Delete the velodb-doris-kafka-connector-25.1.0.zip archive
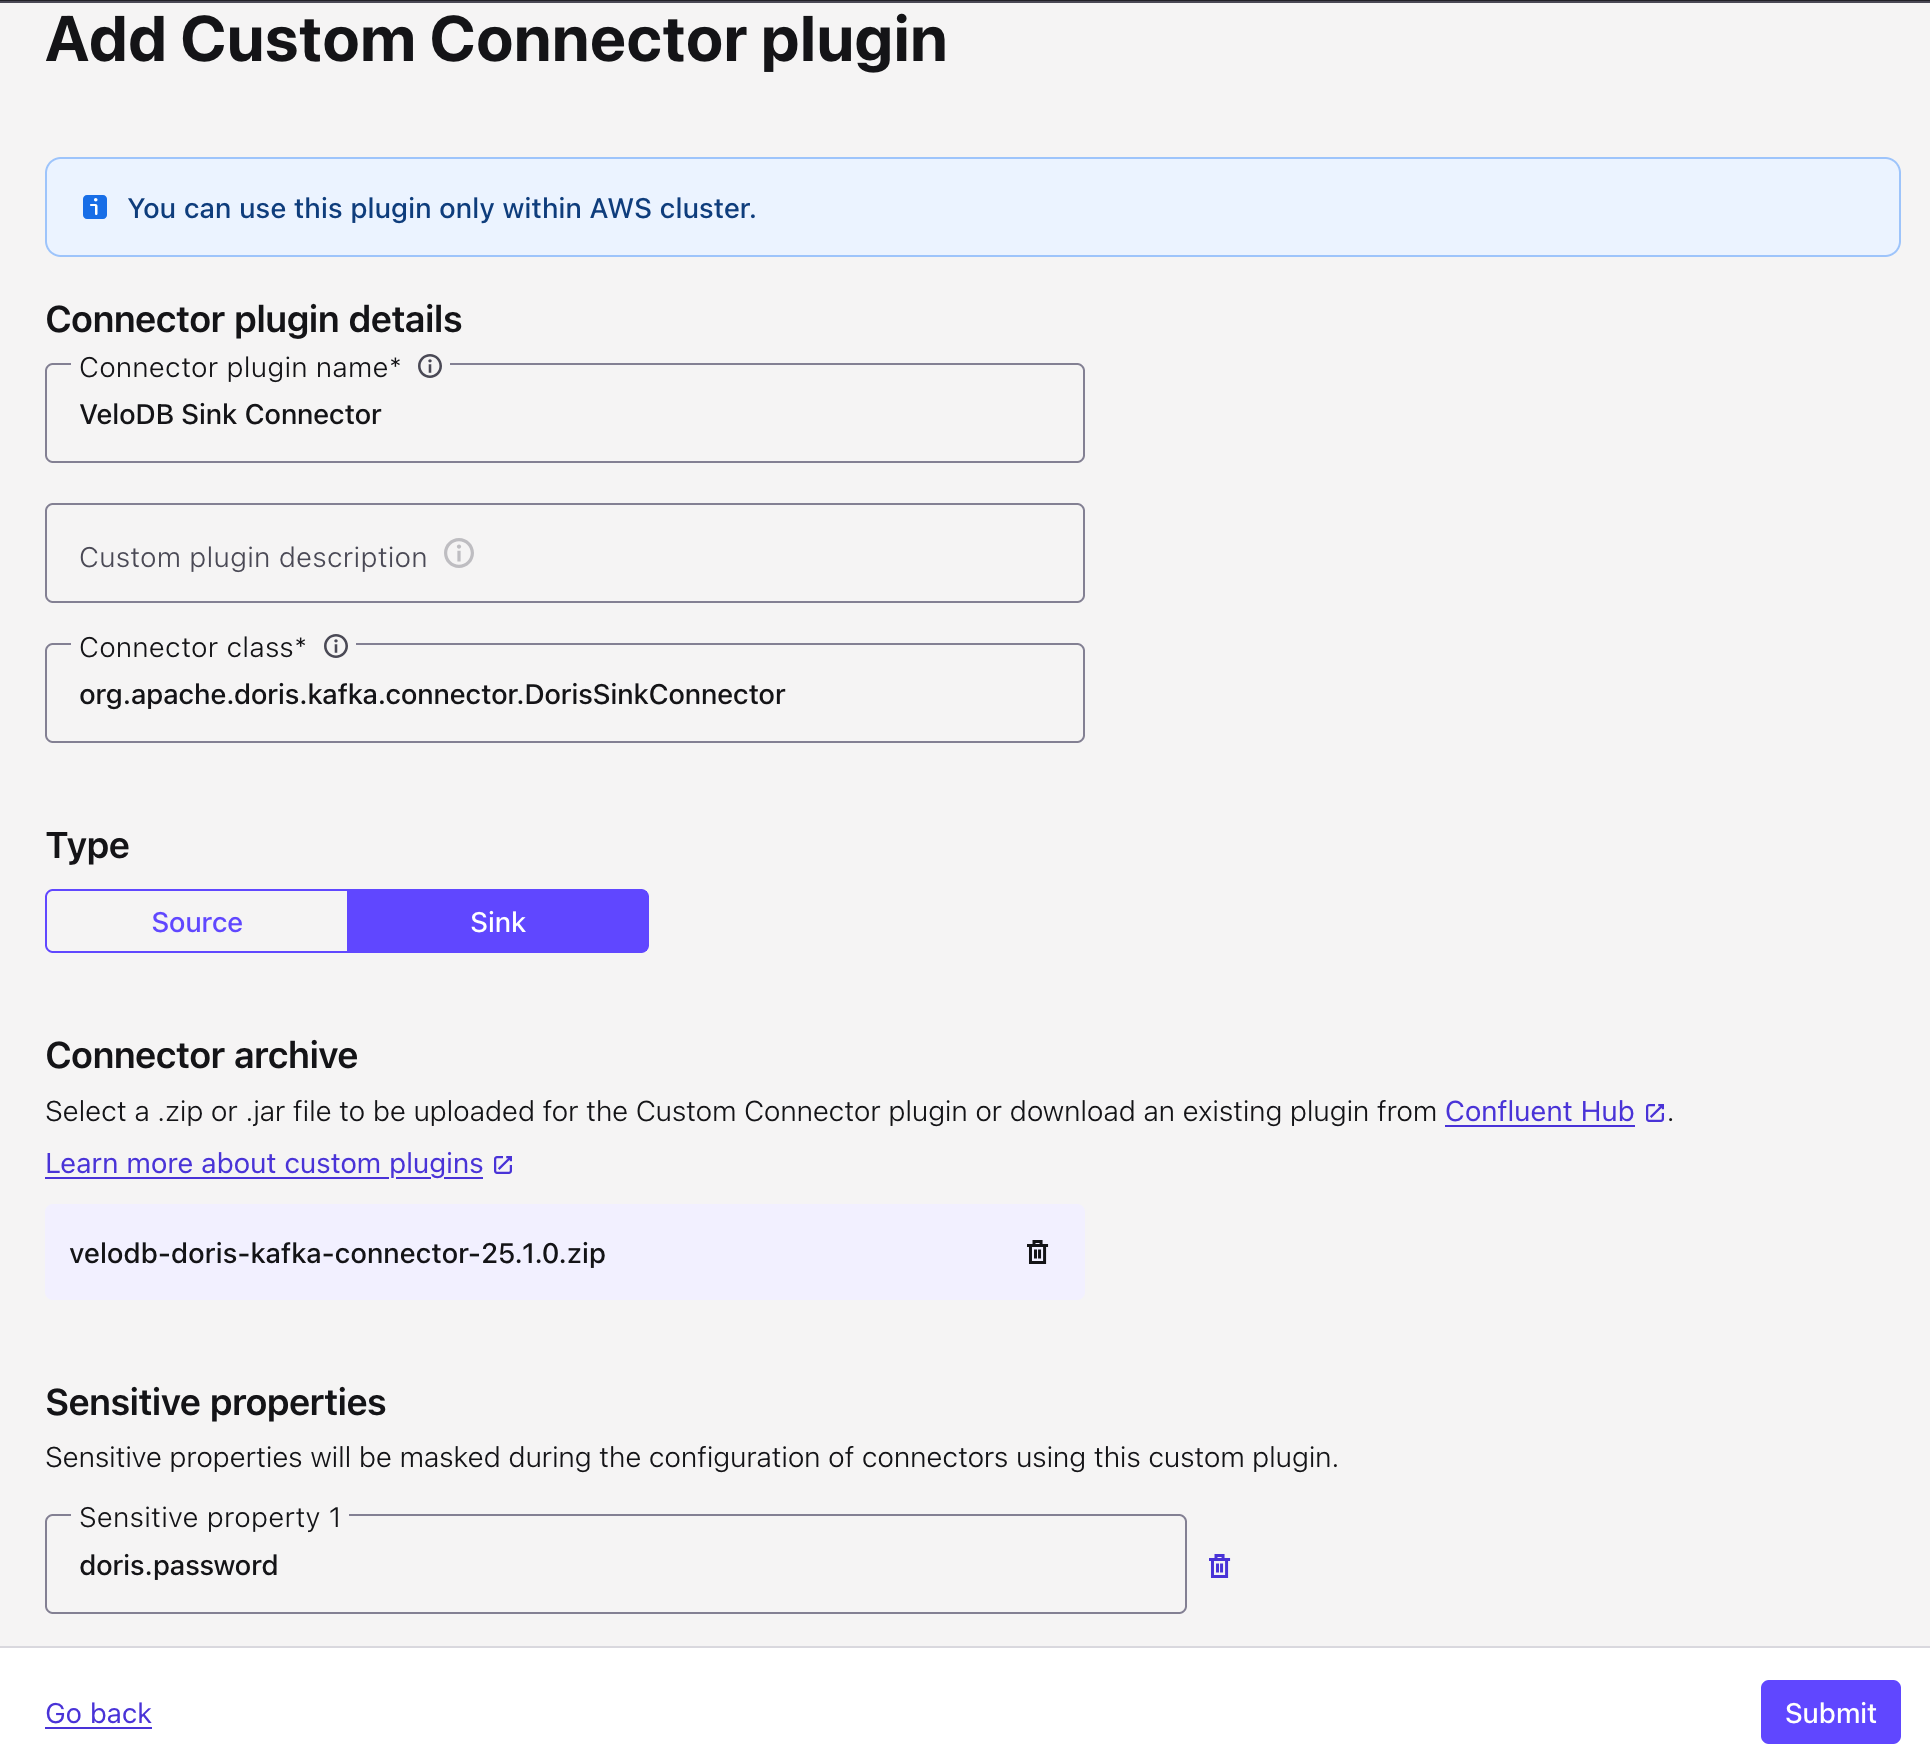Screen dimensions: 1930x1760 (1037, 1252)
